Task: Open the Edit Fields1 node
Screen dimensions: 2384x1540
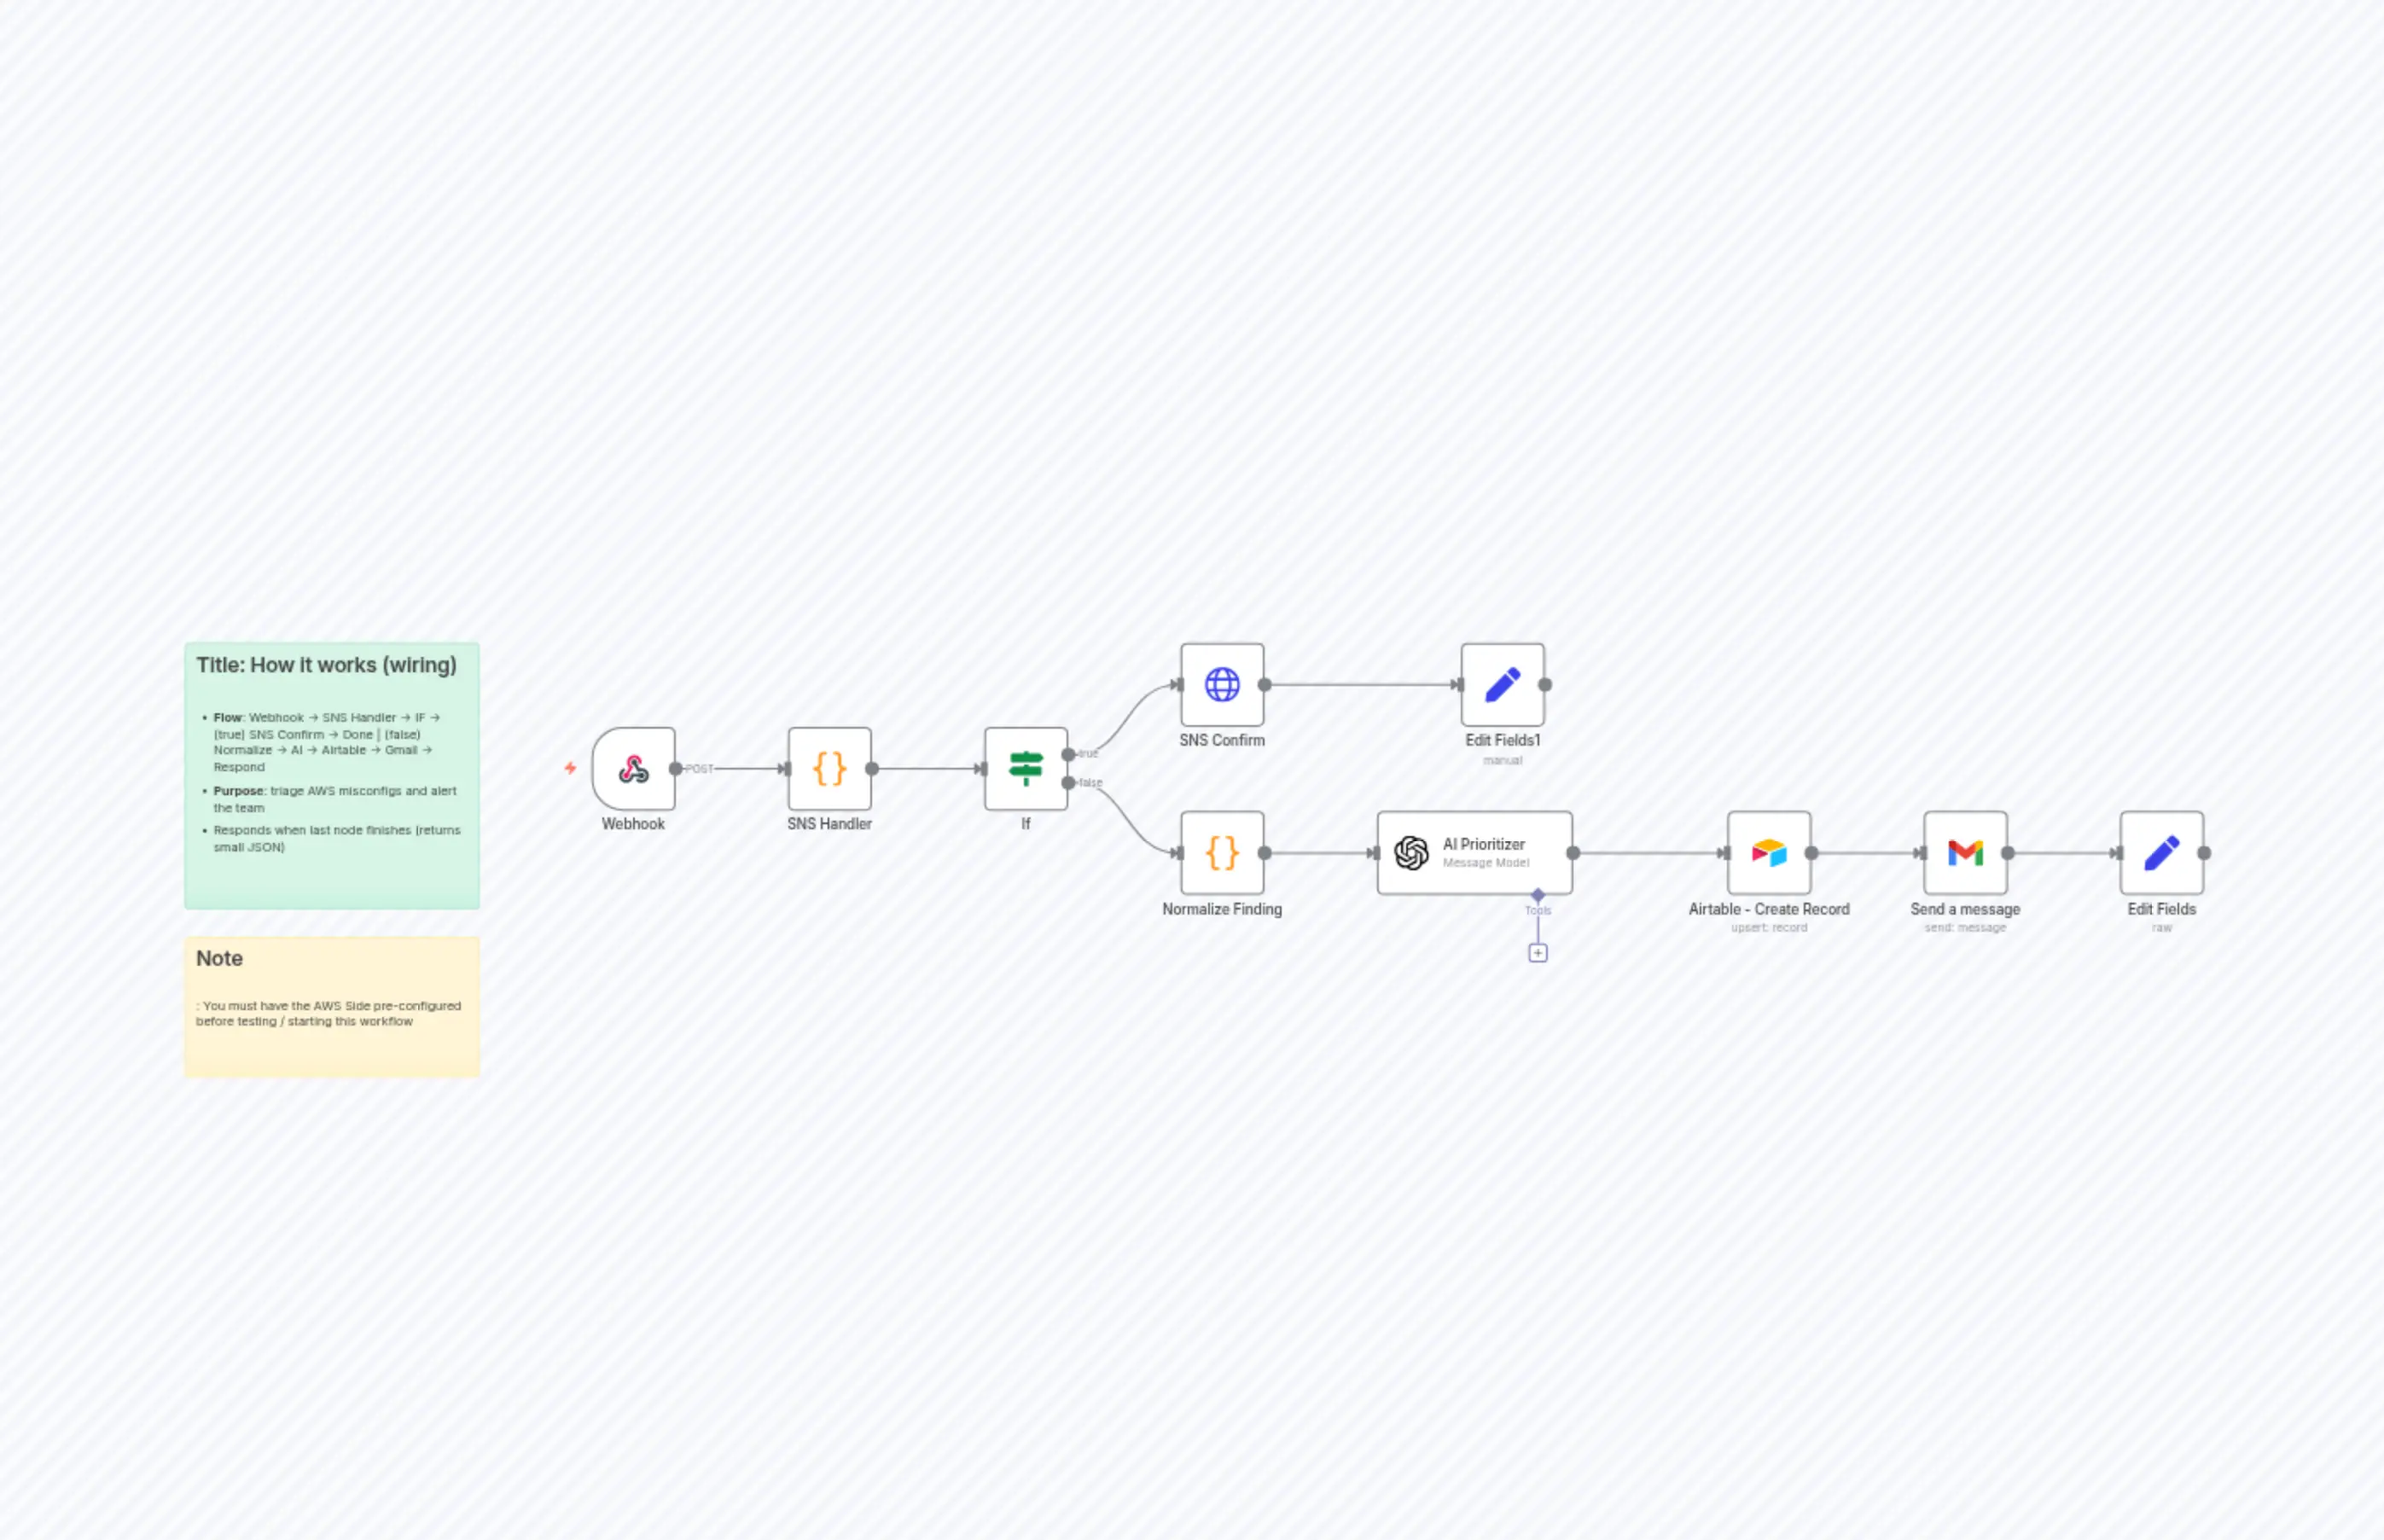Action: [1501, 685]
